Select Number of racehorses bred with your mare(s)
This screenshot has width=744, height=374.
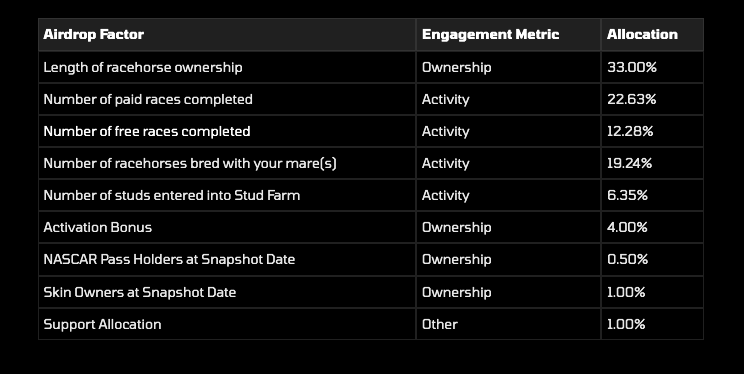190,163
